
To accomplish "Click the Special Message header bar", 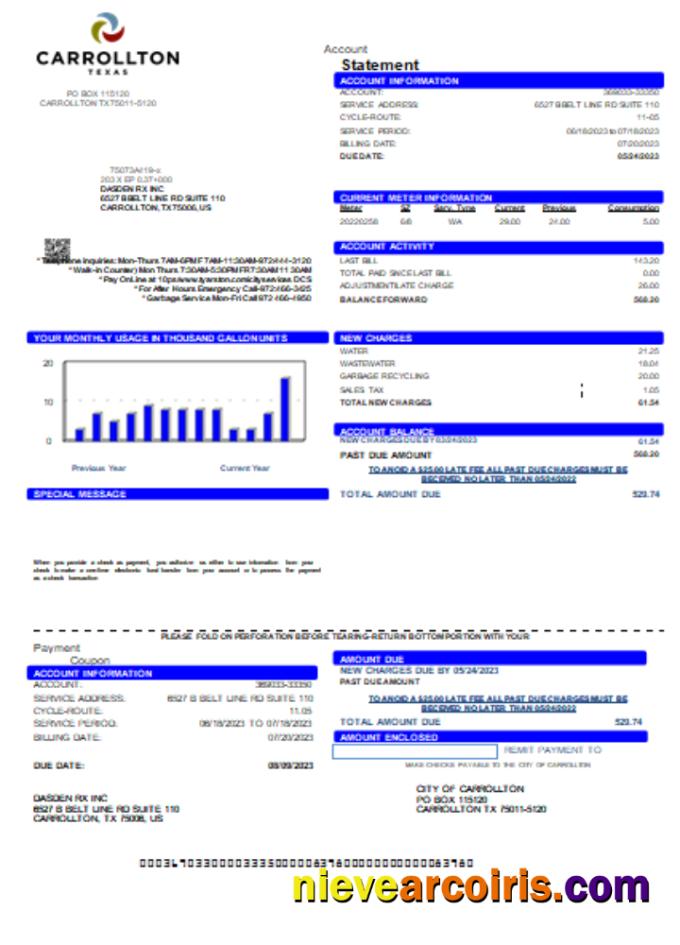I will click(x=176, y=494).
